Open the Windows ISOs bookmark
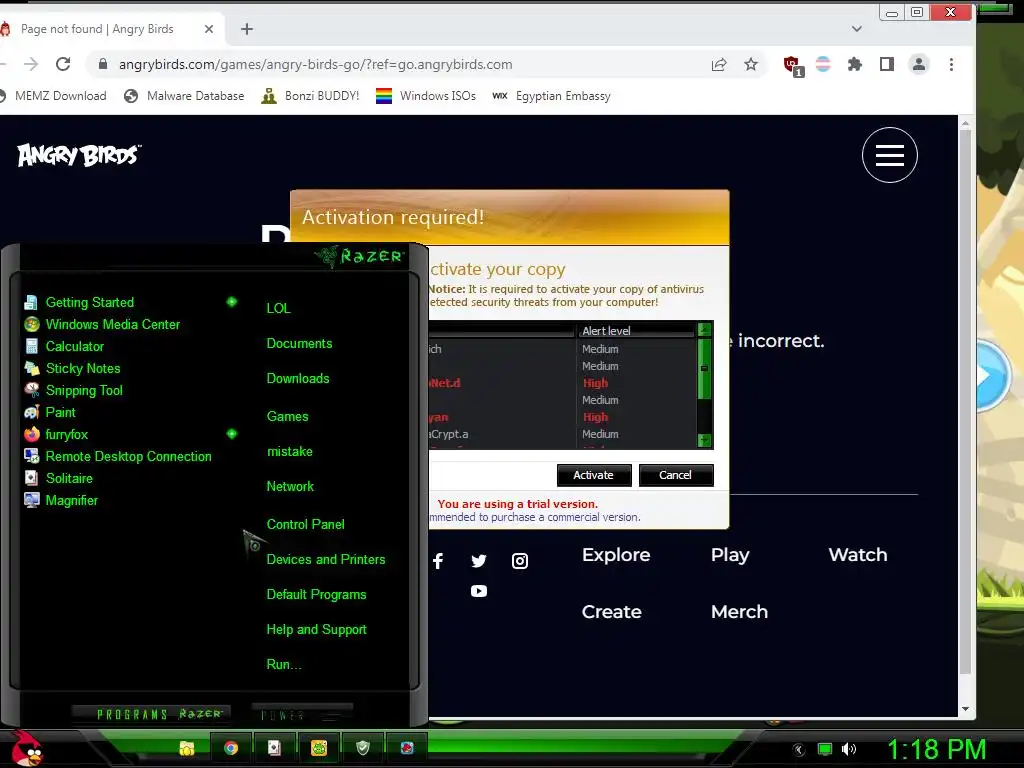 (x=426, y=96)
